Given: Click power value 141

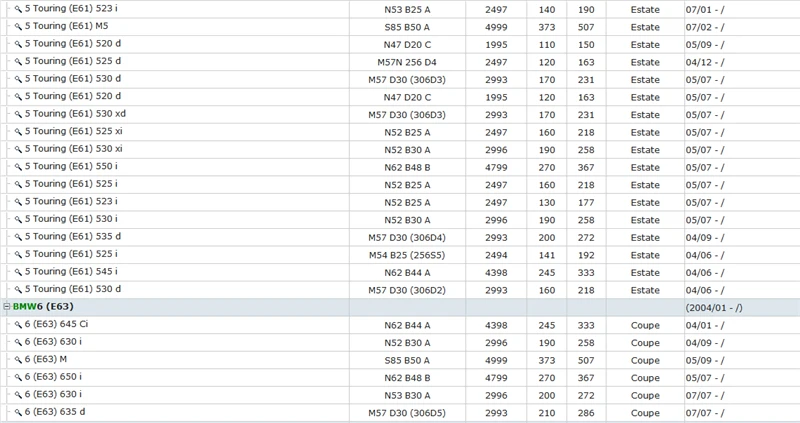Looking at the screenshot, I should pyautogui.click(x=547, y=255).
